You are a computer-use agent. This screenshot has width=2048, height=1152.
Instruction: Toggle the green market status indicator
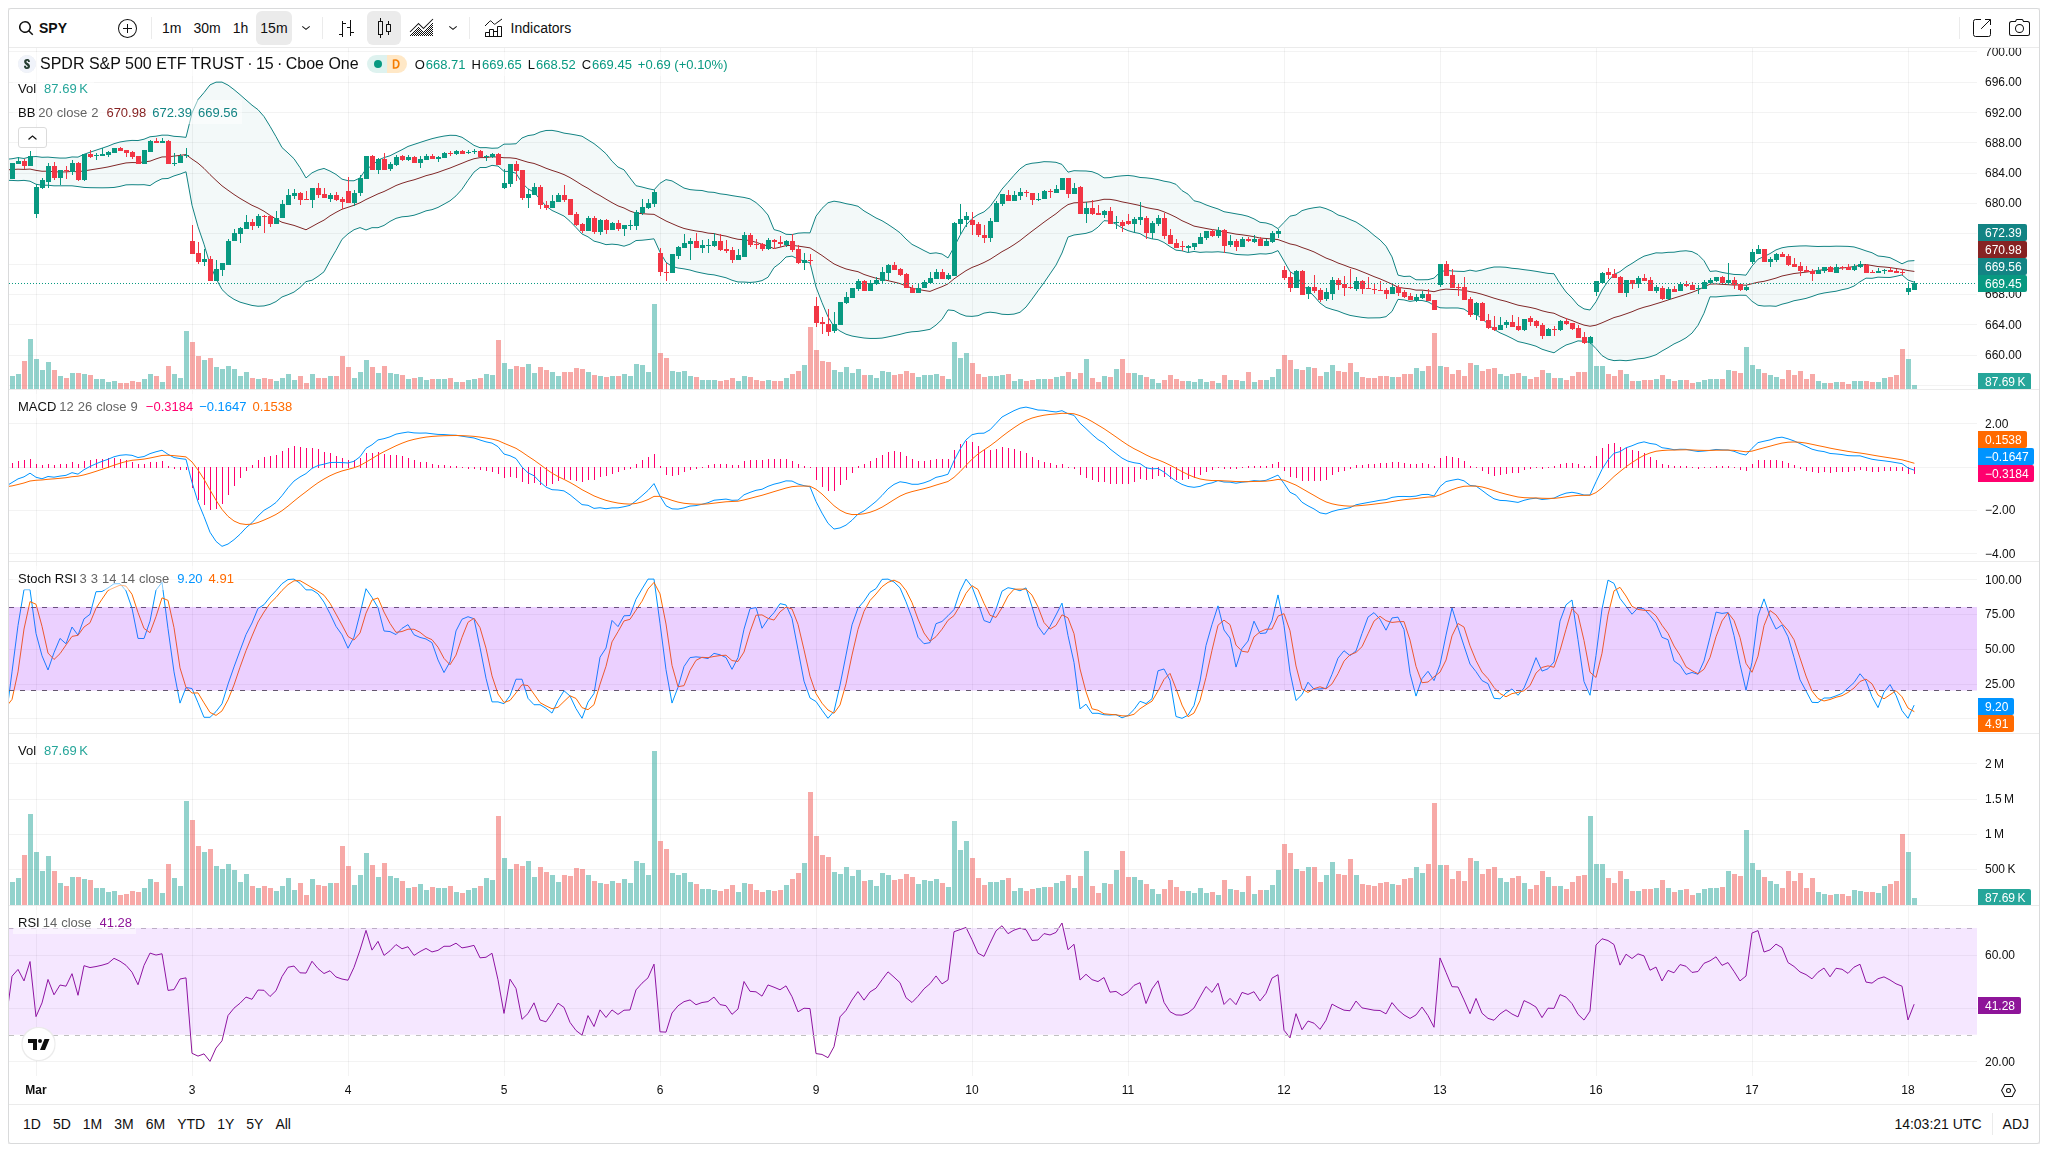pos(378,64)
